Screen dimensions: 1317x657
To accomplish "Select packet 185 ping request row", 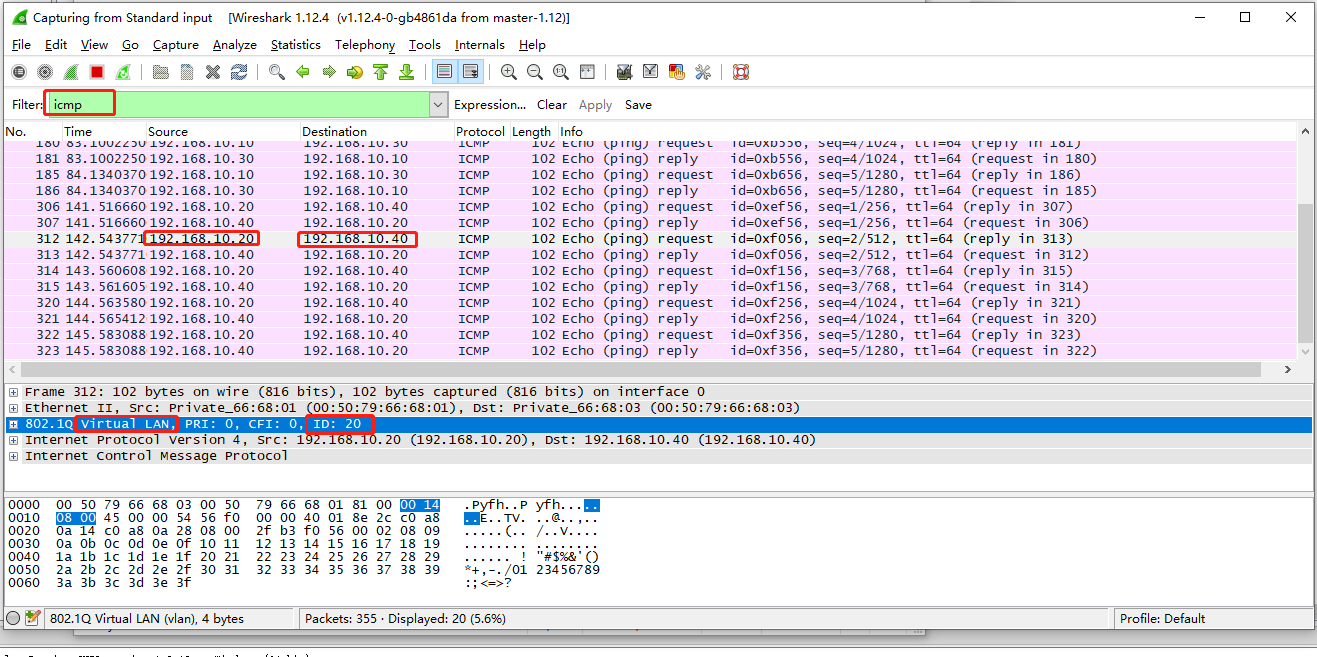I will [x=650, y=174].
